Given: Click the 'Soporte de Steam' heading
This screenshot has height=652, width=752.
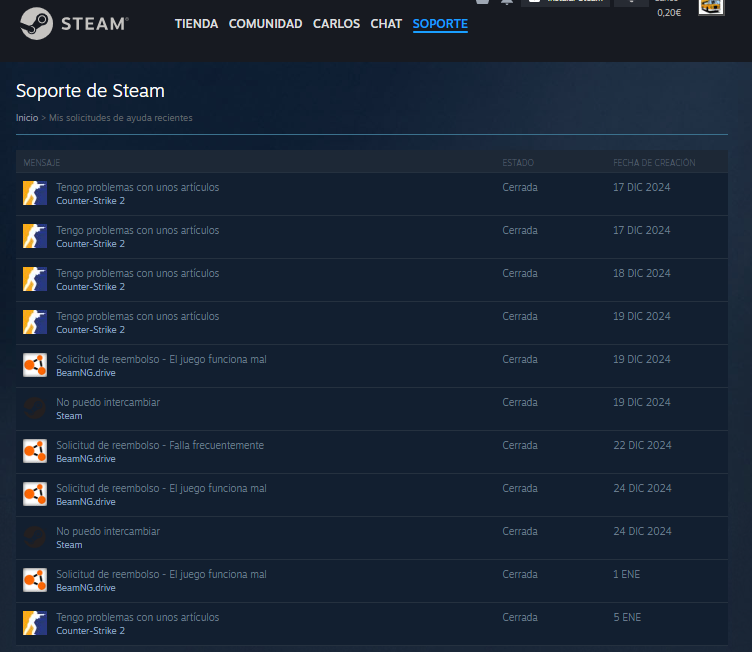Looking at the screenshot, I should (x=90, y=91).
